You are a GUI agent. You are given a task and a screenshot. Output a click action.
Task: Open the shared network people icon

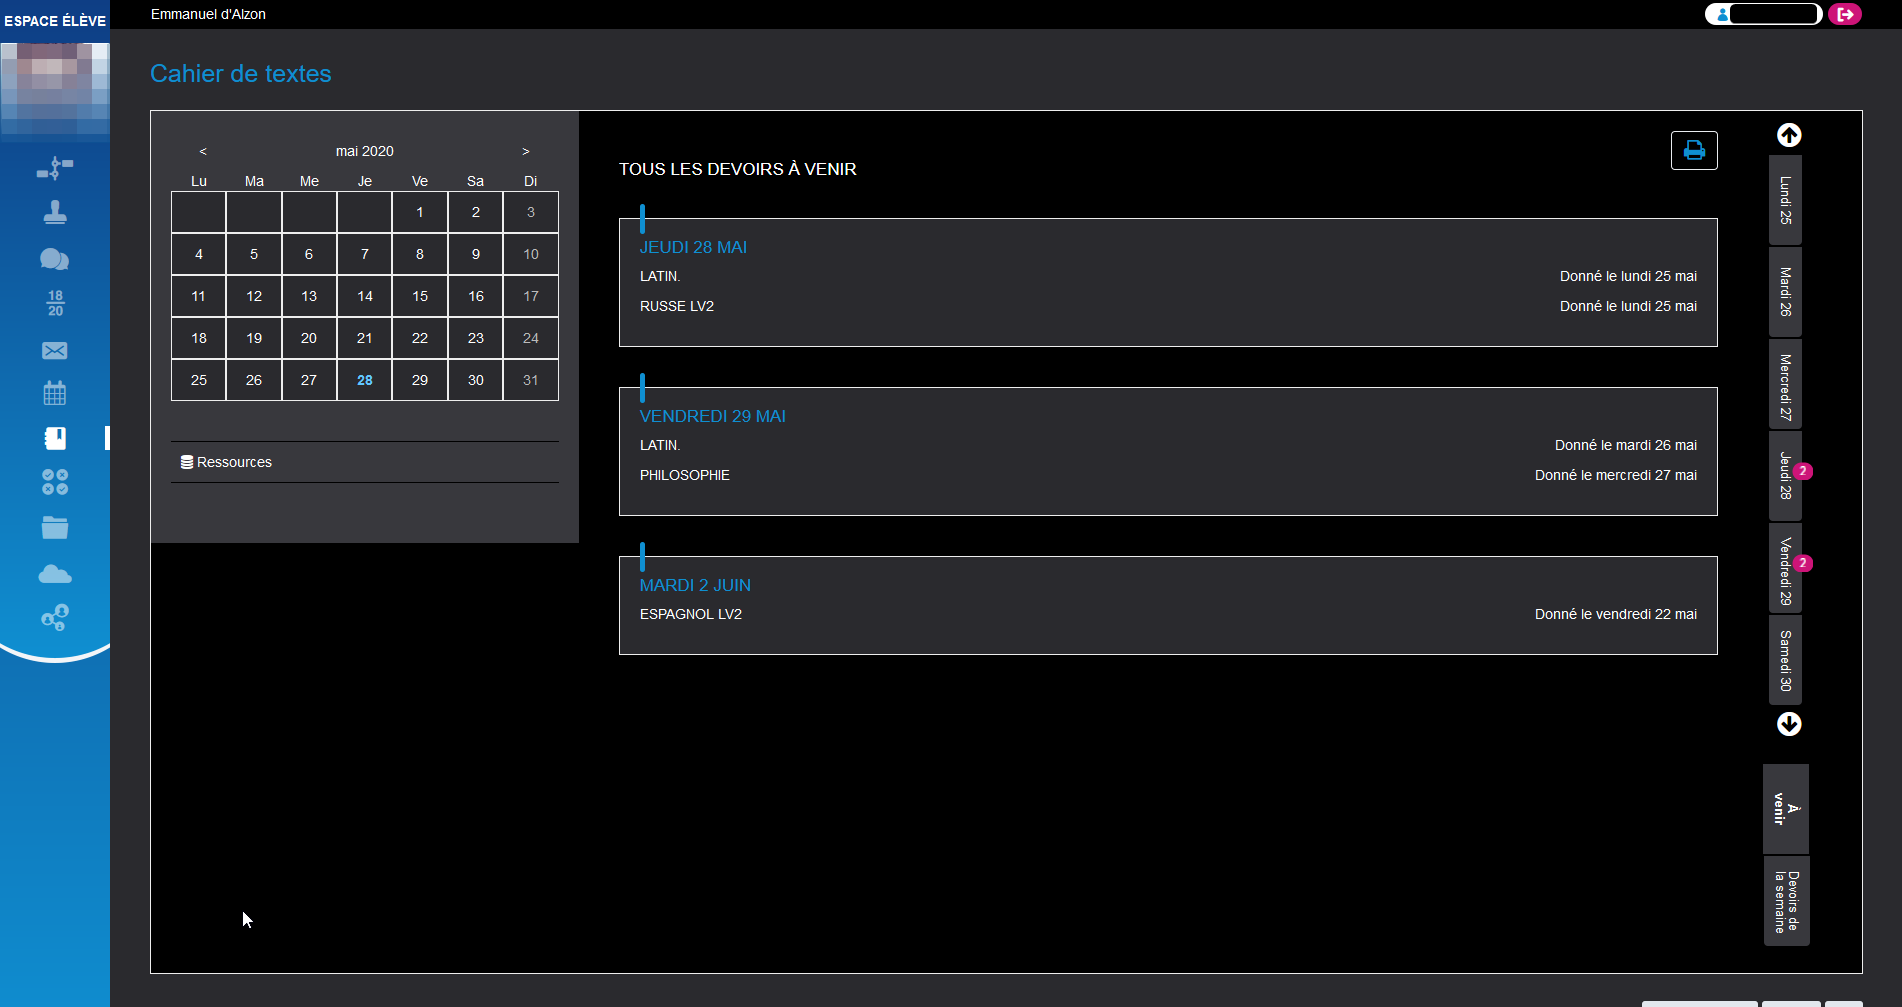[55, 617]
